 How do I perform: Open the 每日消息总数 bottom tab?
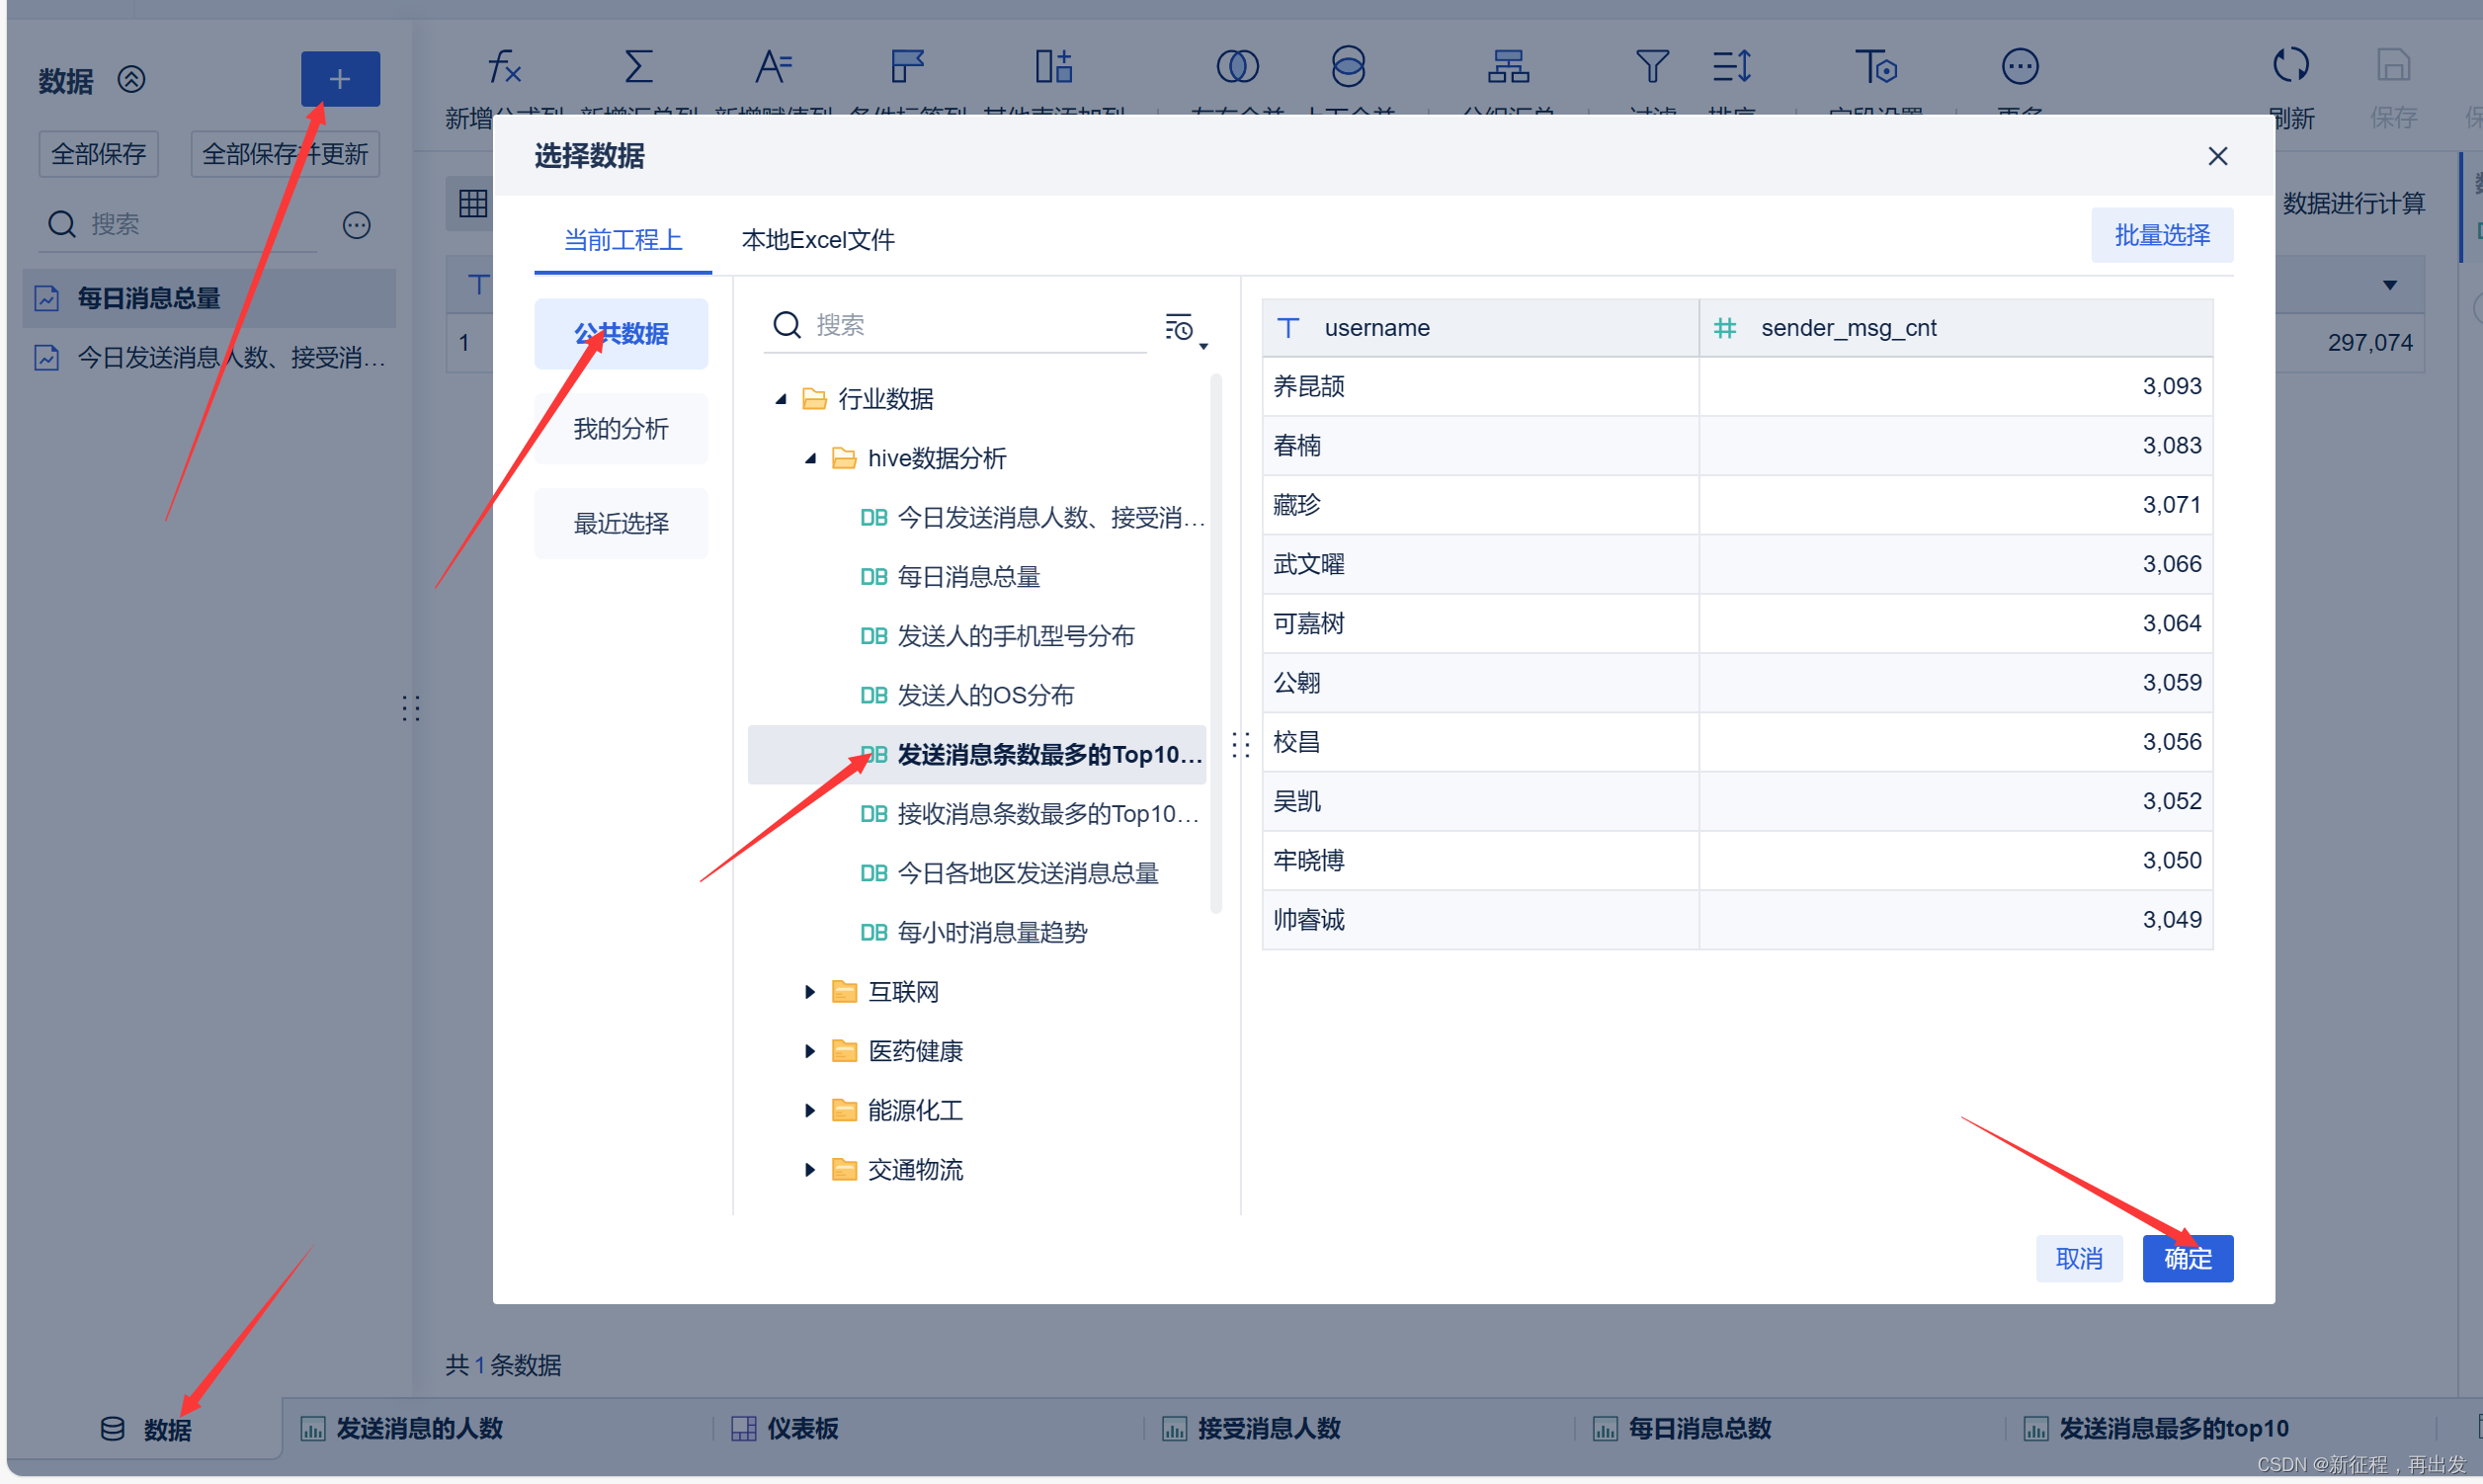(x=1682, y=1429)
